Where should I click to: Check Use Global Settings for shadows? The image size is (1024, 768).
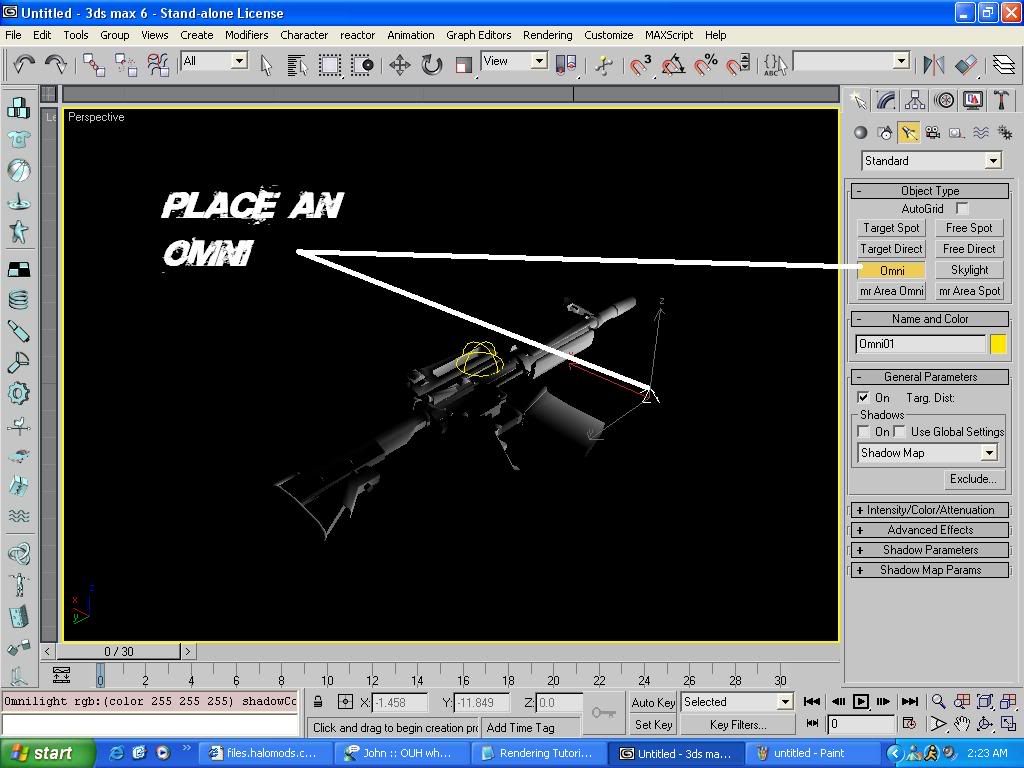tap(899, 432)
